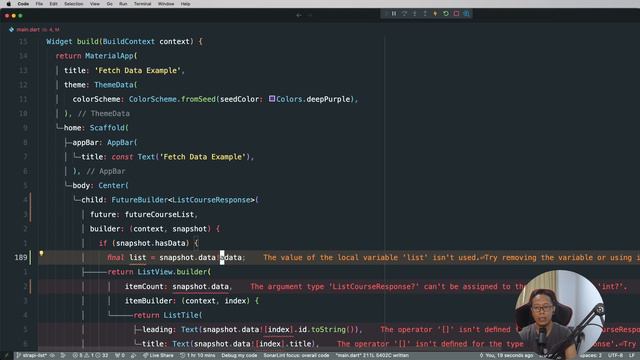Viewport: 640px width, 360px height.
Task: Click 'ListView.builder' in return statement
Action: [172, 272]
